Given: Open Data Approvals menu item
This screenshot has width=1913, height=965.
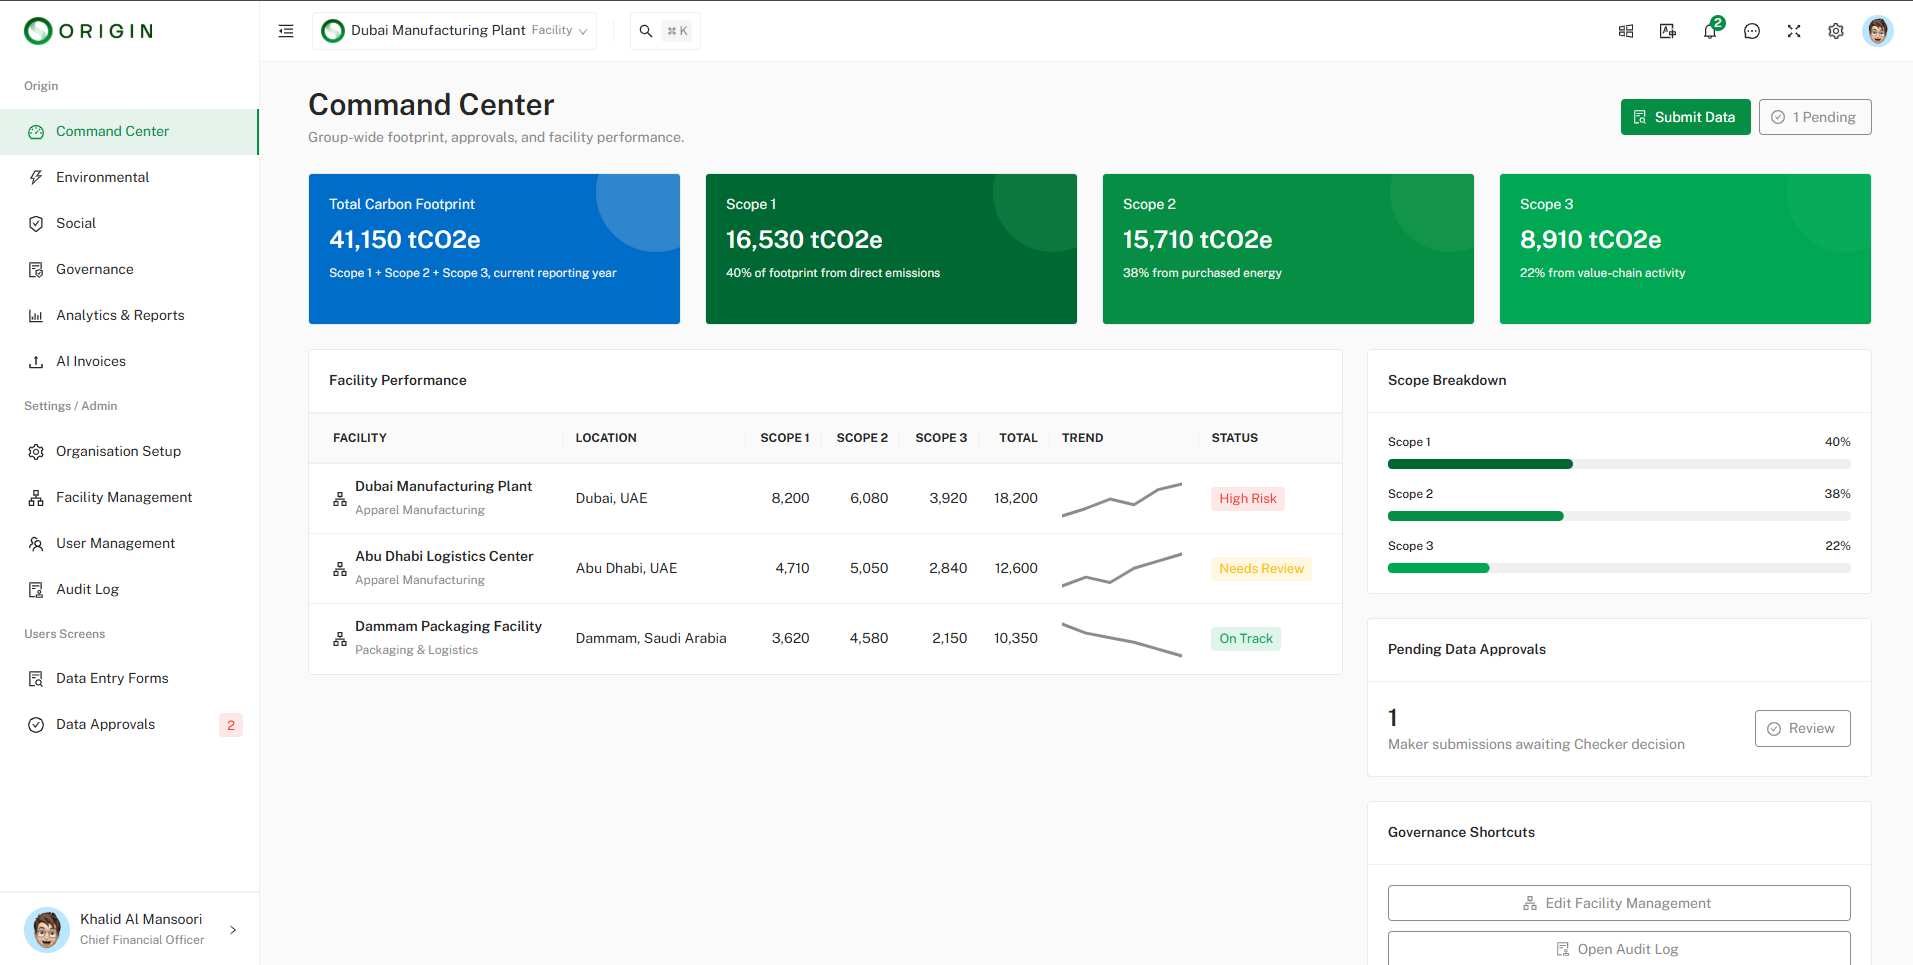Looking at the screenshot, I should click(129, 725).
